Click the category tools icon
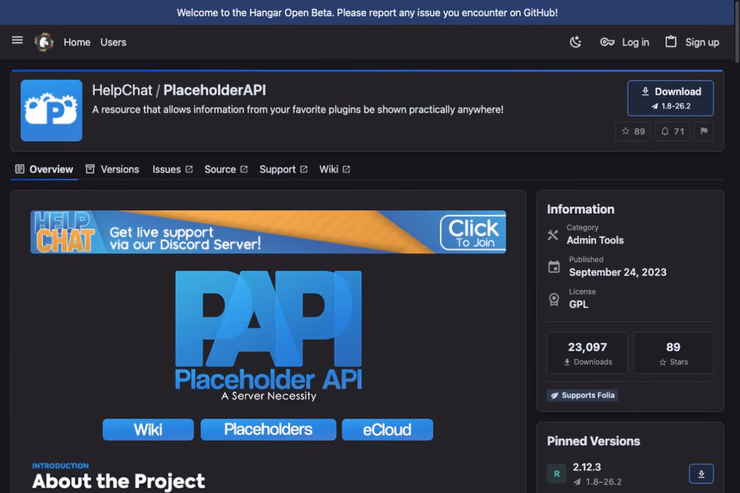 (x=553, y=235)
